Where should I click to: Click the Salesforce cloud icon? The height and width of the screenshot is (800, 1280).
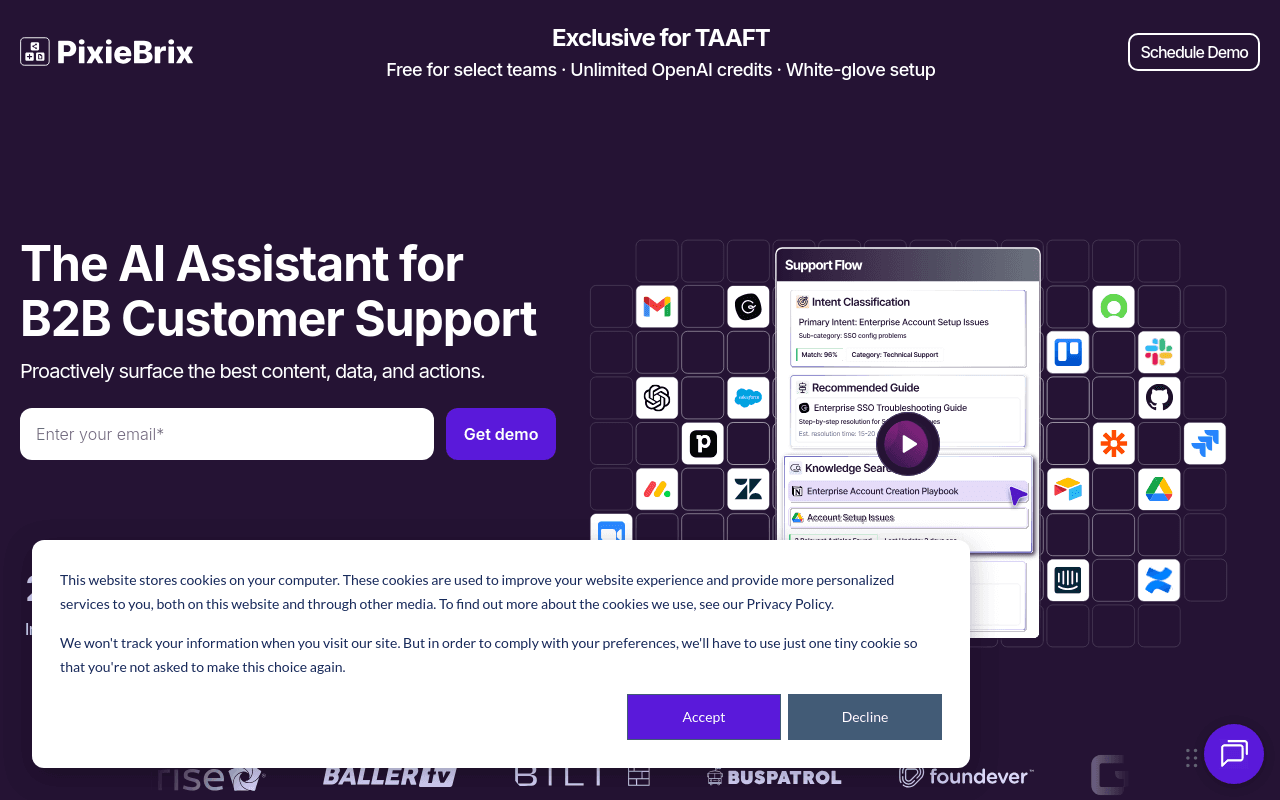coord(748,398)
